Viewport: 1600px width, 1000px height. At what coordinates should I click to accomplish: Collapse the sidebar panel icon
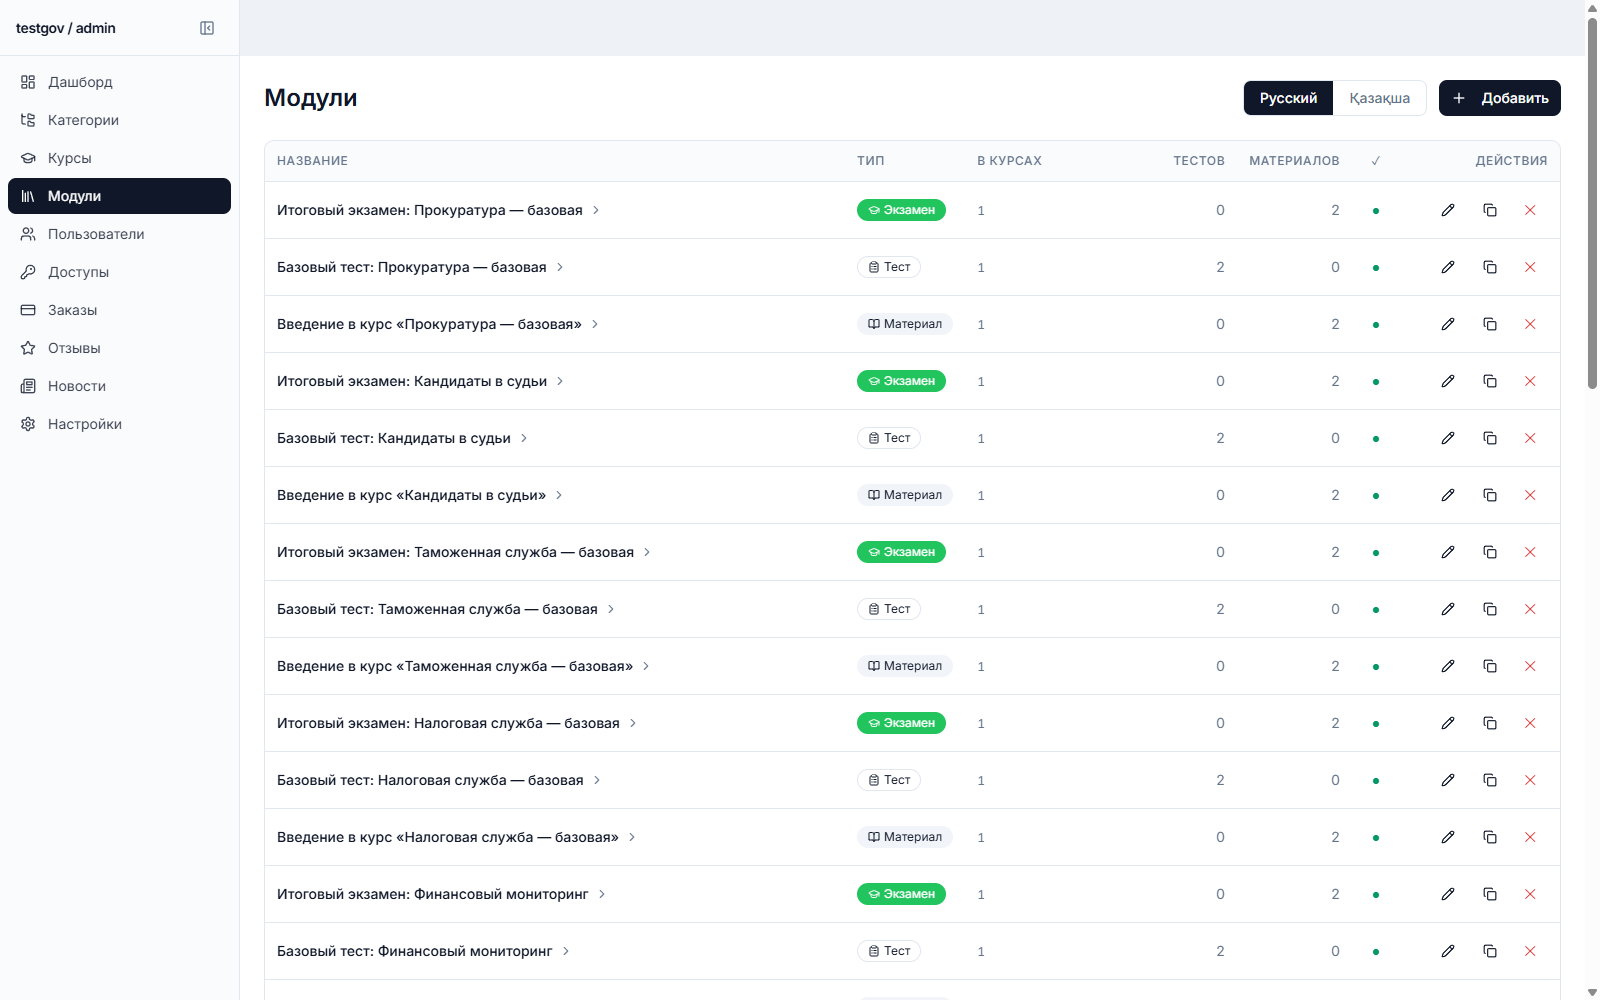pyautogui.click(x=207, y=28)
